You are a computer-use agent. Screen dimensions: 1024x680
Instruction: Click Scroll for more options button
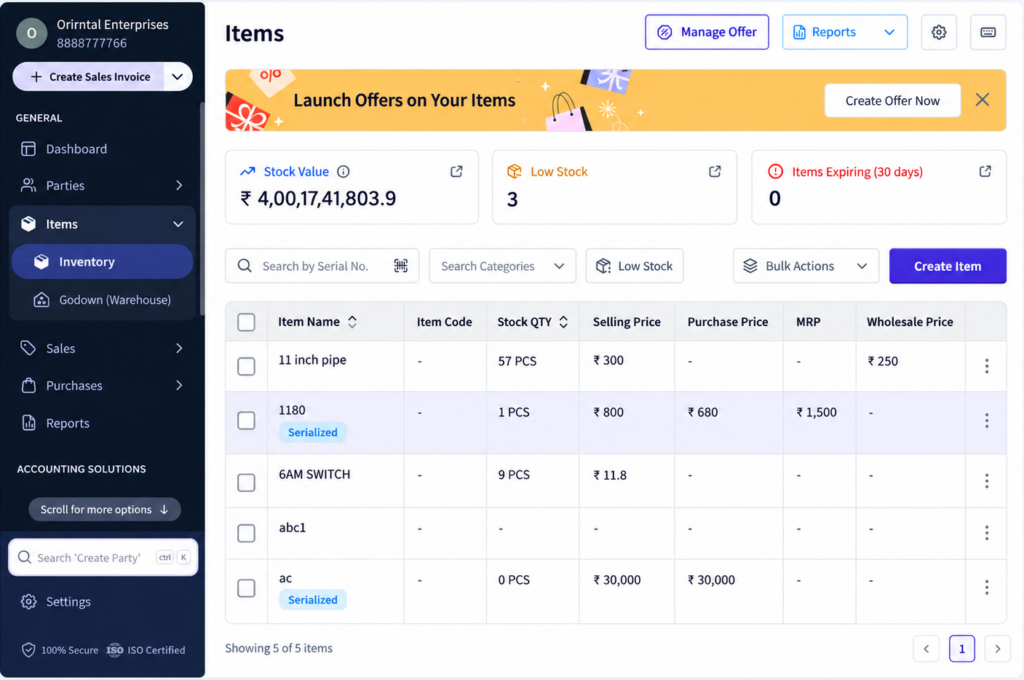pyautogui.click(x=104, y=510)
